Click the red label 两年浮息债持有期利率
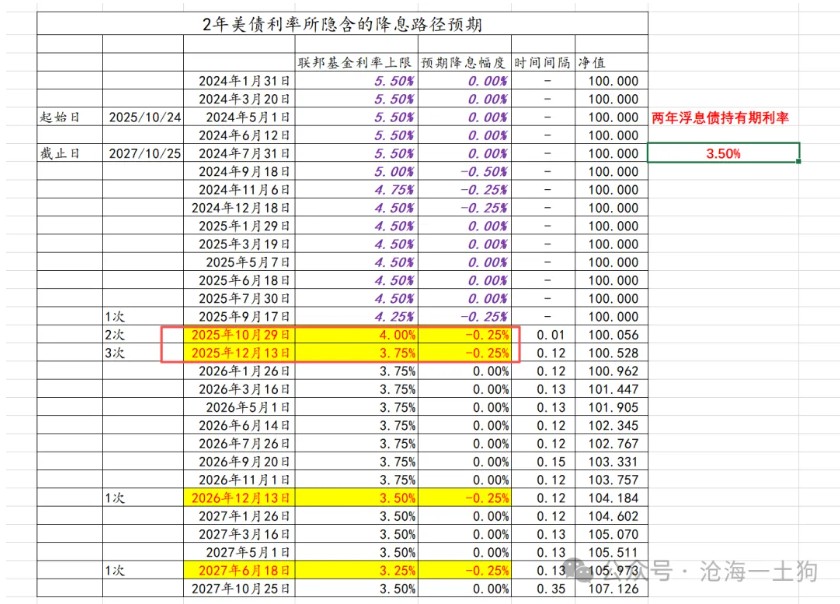This screenshot has height=604, width=840. [720, 118]
